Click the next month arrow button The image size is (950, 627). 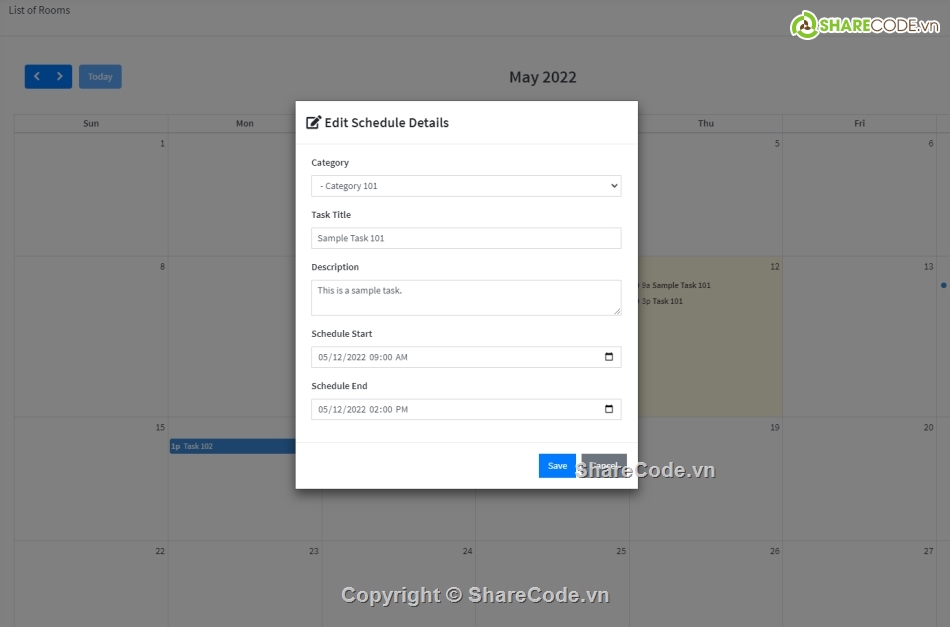click(x=60, y=77)
